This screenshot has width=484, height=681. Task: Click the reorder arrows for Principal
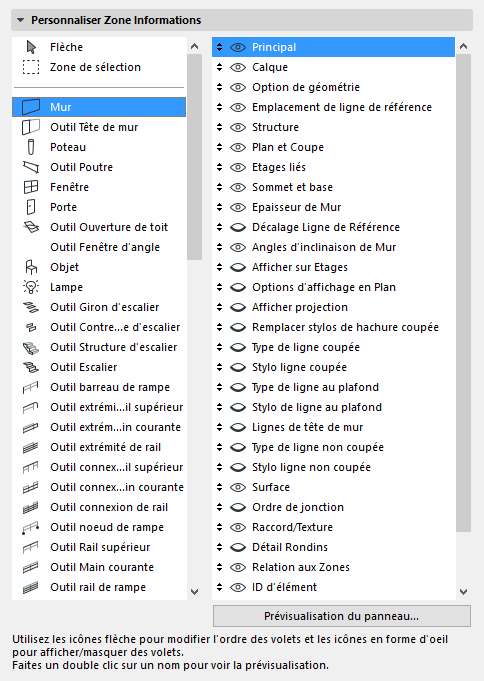[x=219, y=47]
